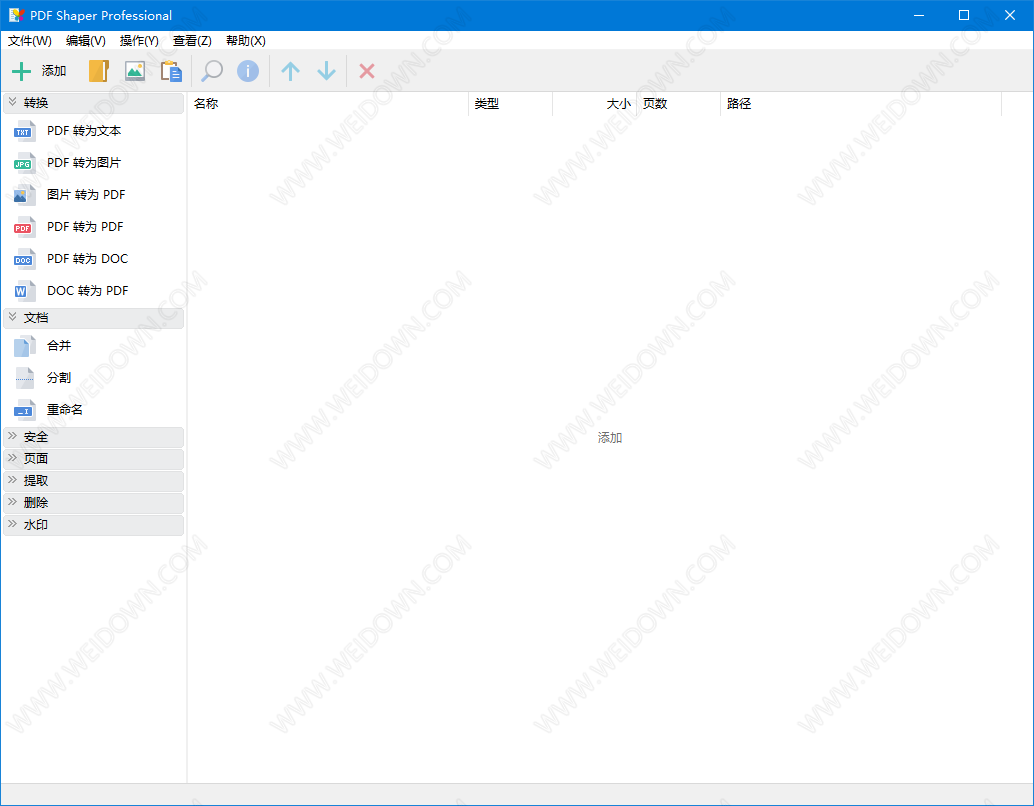Sort by the 页数 column header
This screenshot has width=1034, height=806.
[678, 104]
